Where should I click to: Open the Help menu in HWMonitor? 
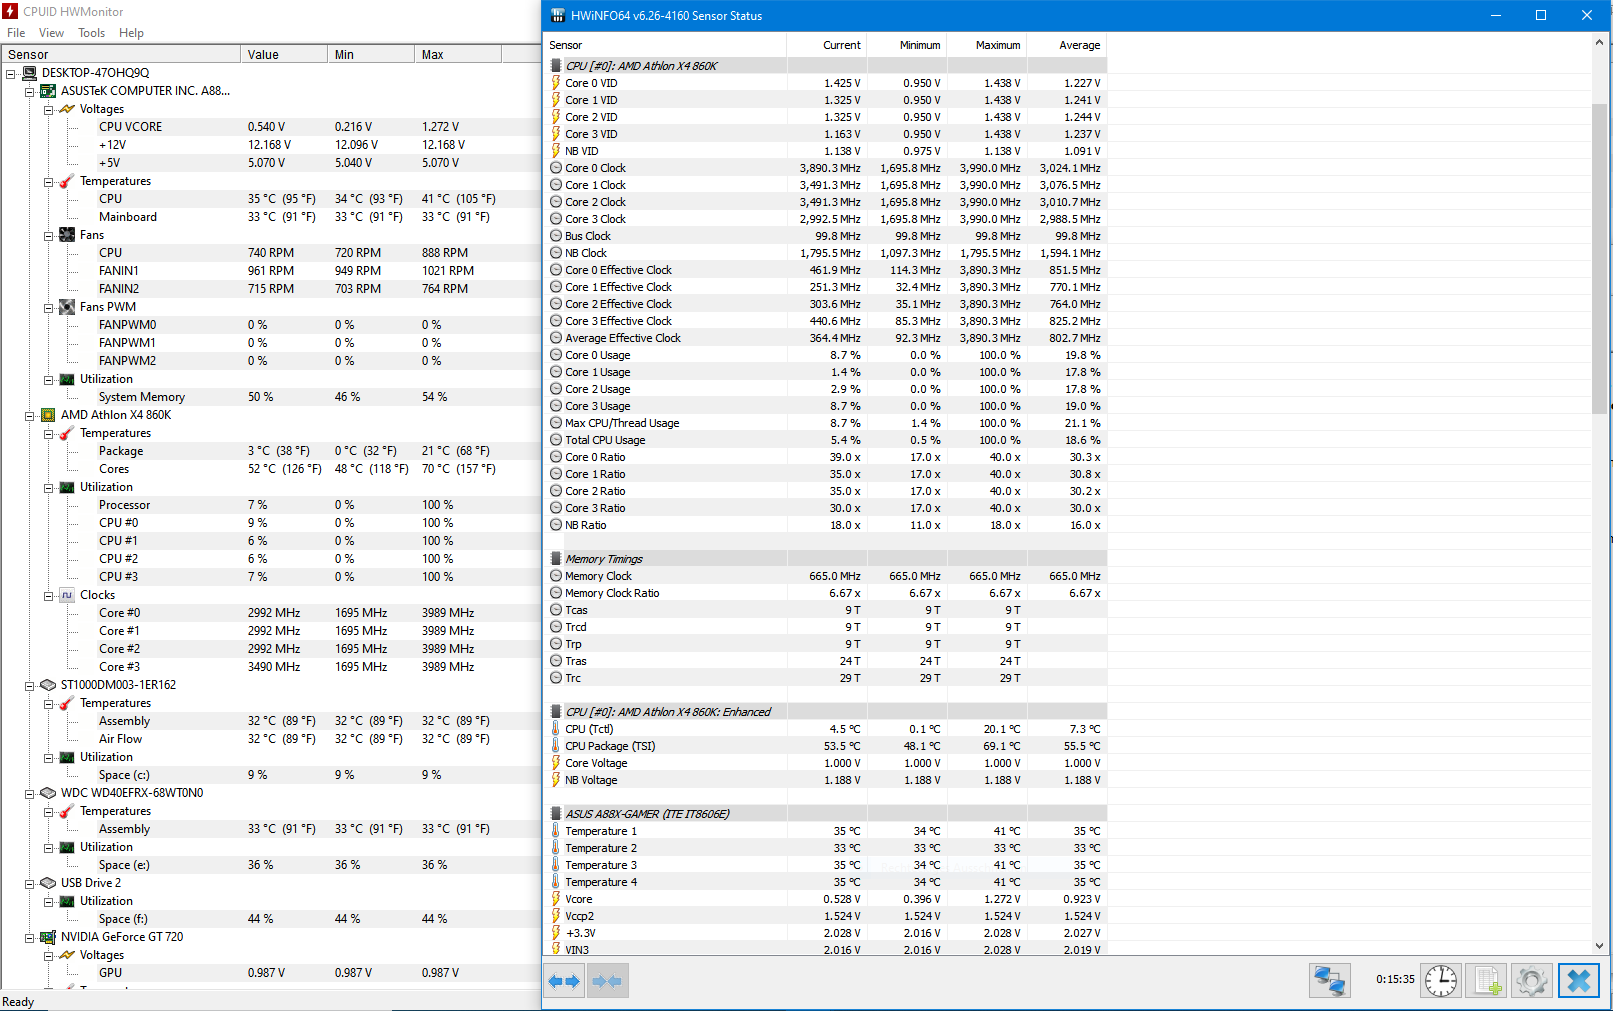coord(132,33)
